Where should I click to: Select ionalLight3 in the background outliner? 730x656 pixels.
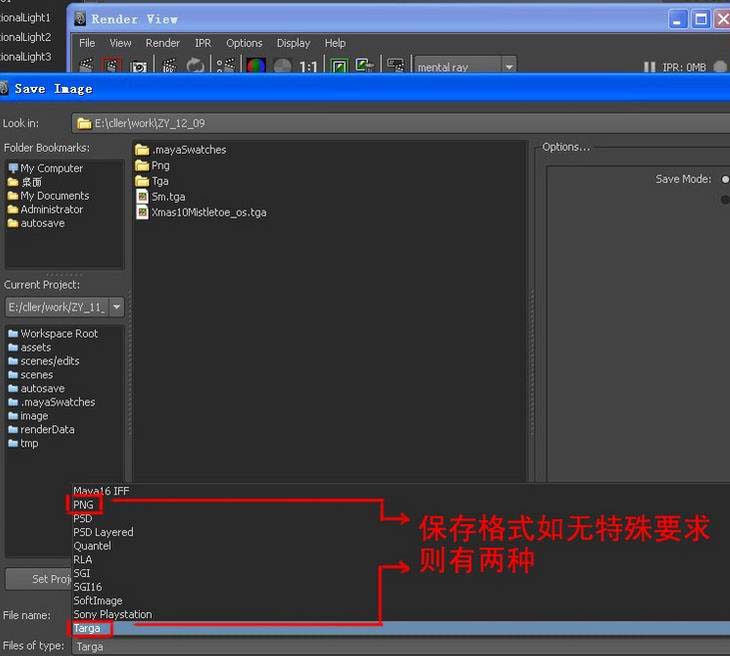pos(26,57)
